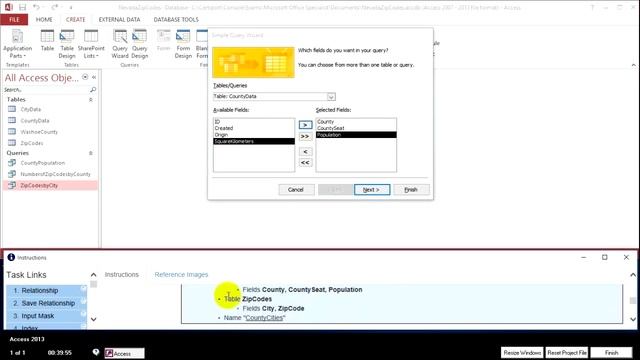
Task: Select the ZipCodesbyCity query
Action: pos(50,186)
